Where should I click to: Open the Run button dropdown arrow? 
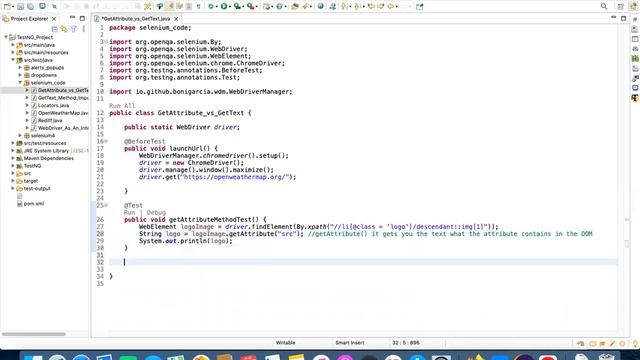click(230, 7)
